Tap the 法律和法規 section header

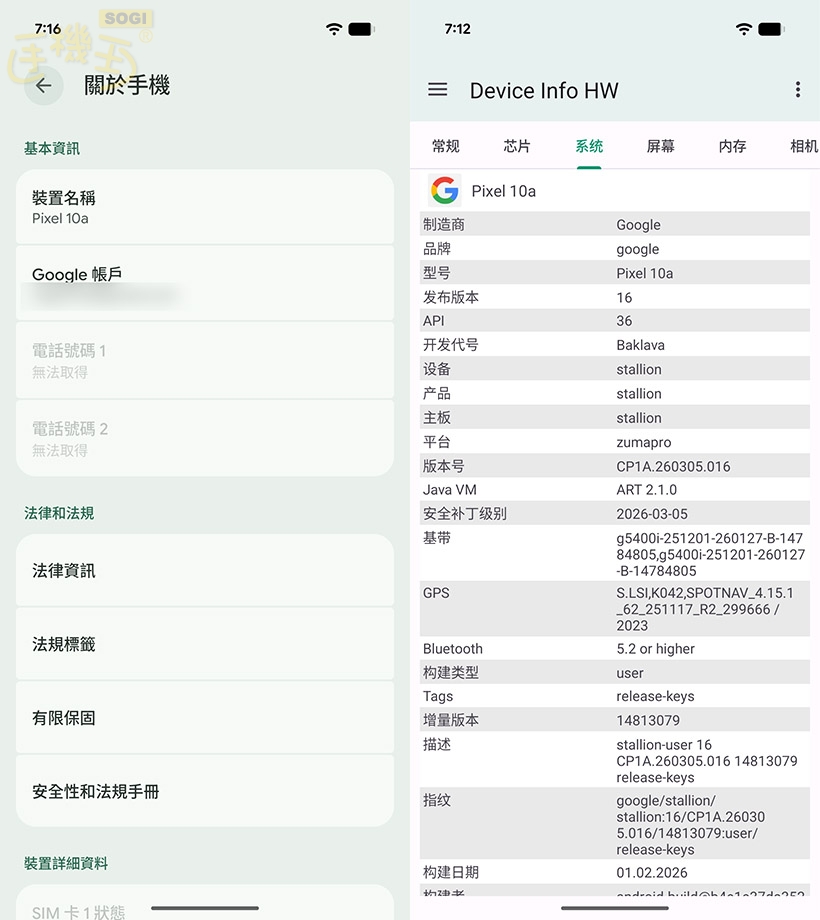(x=59, y=513)
